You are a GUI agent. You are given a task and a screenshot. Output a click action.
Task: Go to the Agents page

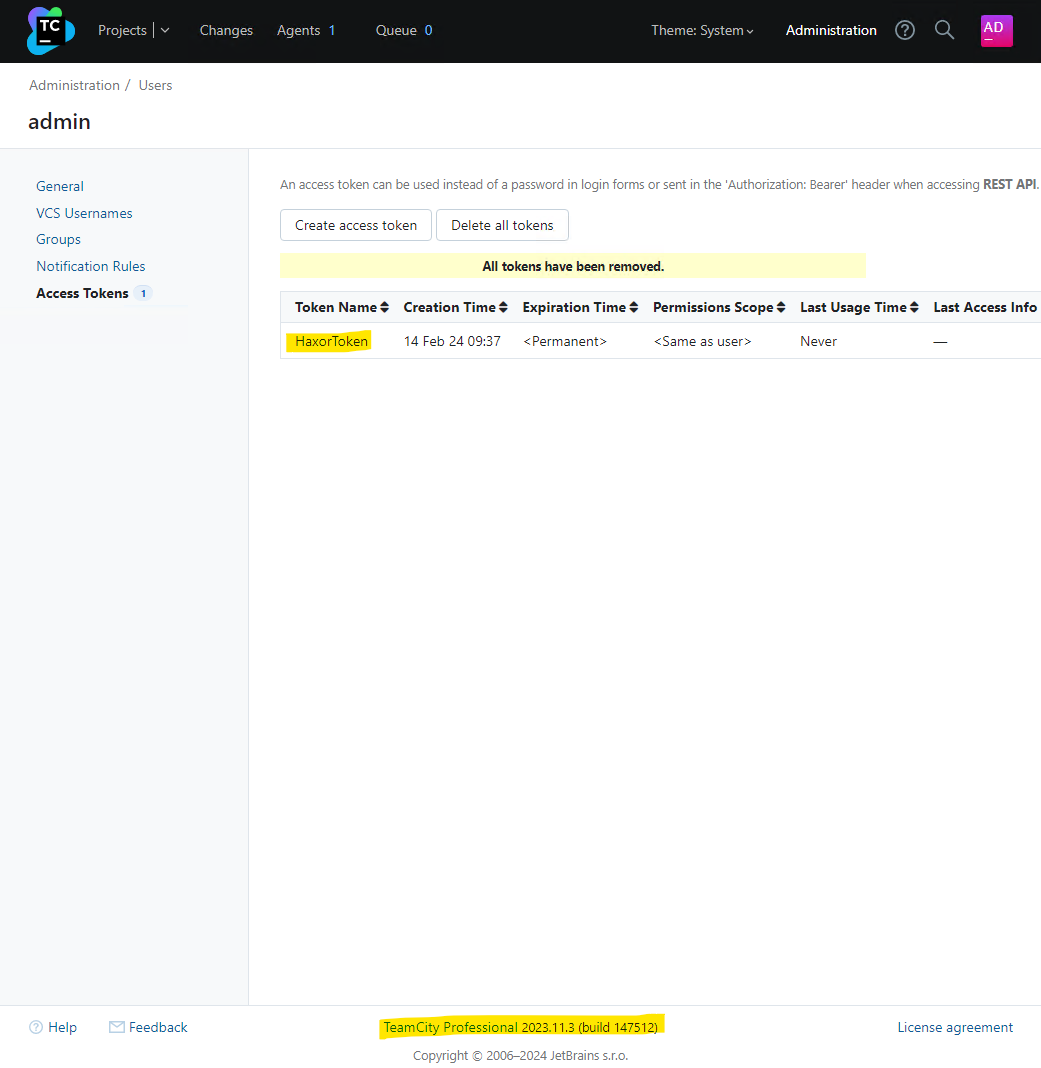click(x=298, y=30)
